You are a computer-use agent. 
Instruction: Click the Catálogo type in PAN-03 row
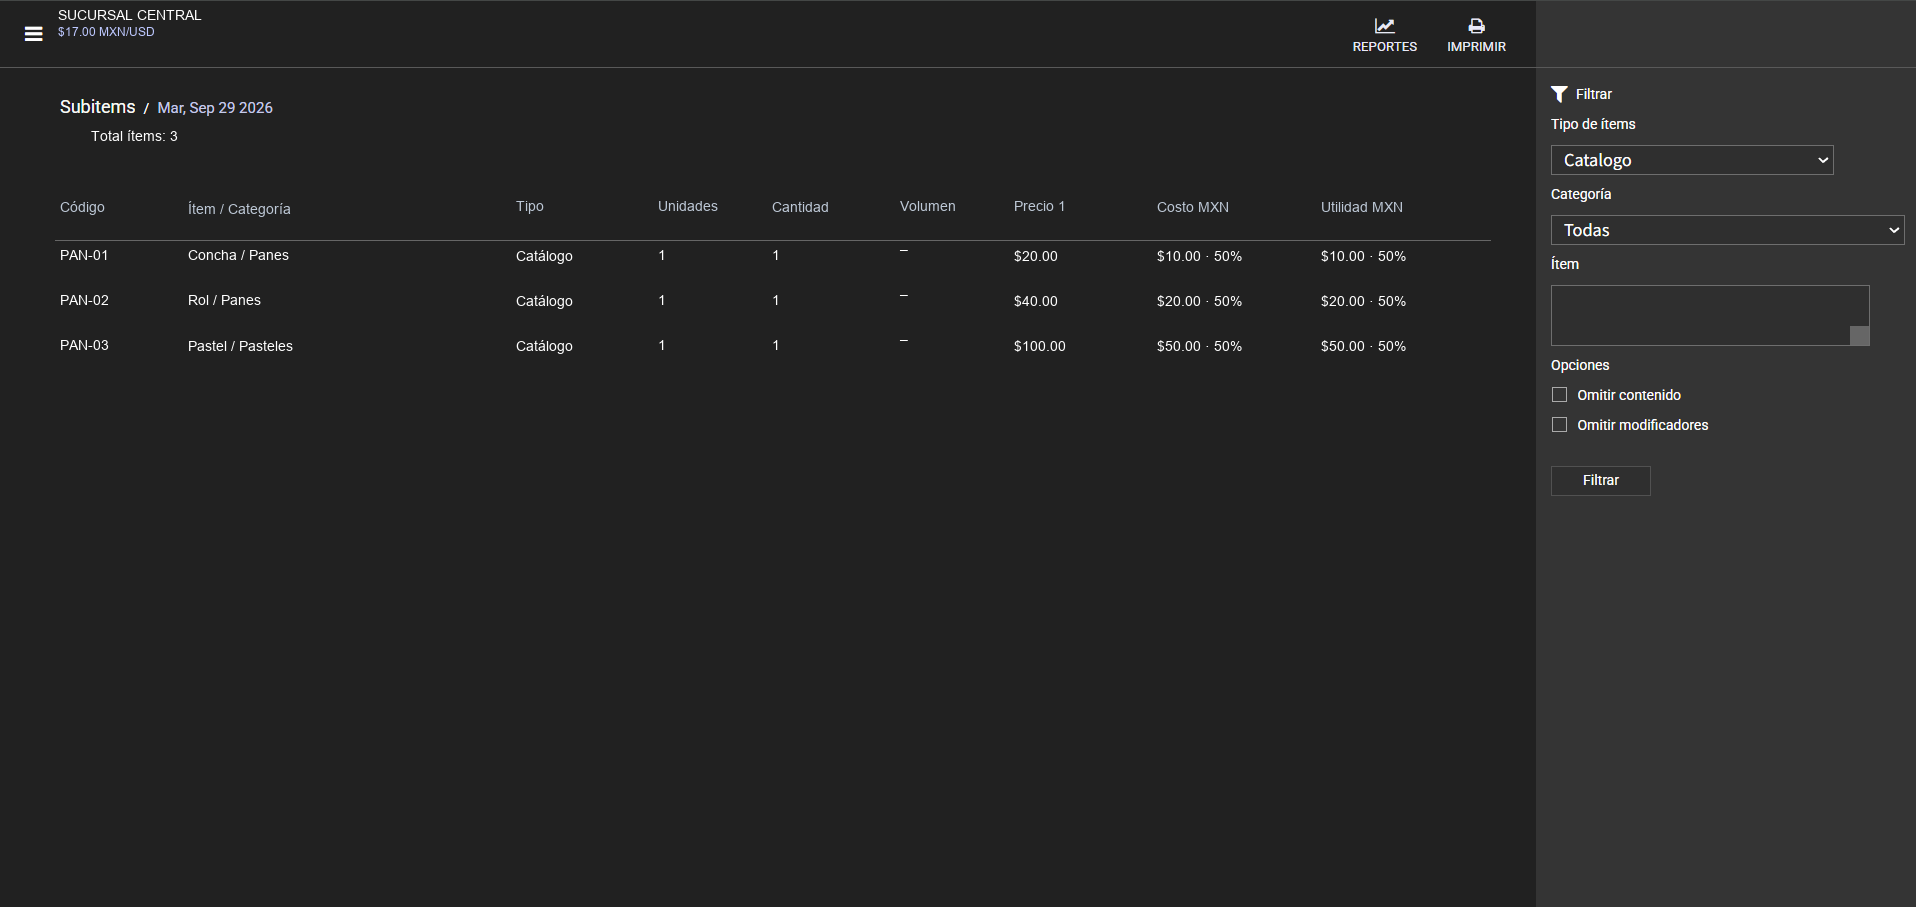544,346
